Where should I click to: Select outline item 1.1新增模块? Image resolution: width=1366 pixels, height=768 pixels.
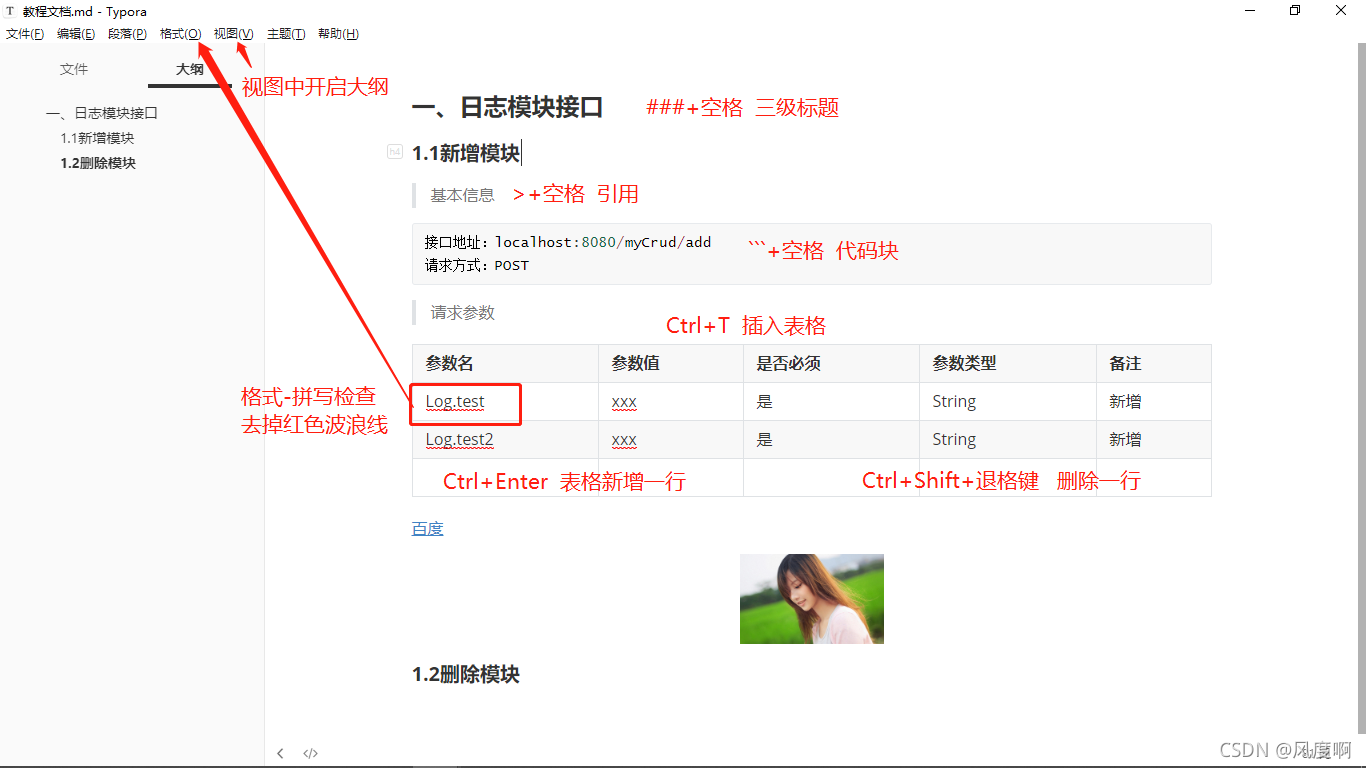(97, 138)
